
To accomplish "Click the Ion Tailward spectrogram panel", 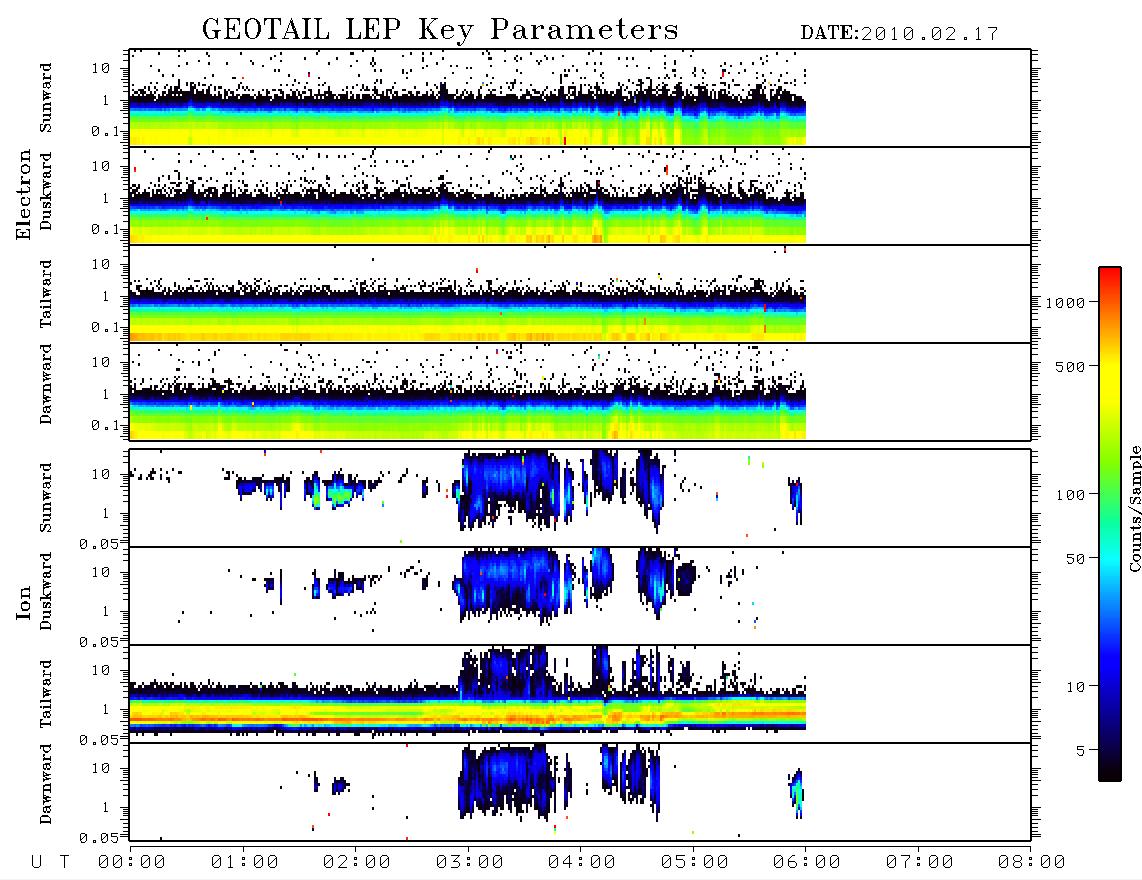I will (x=580, y=694).
